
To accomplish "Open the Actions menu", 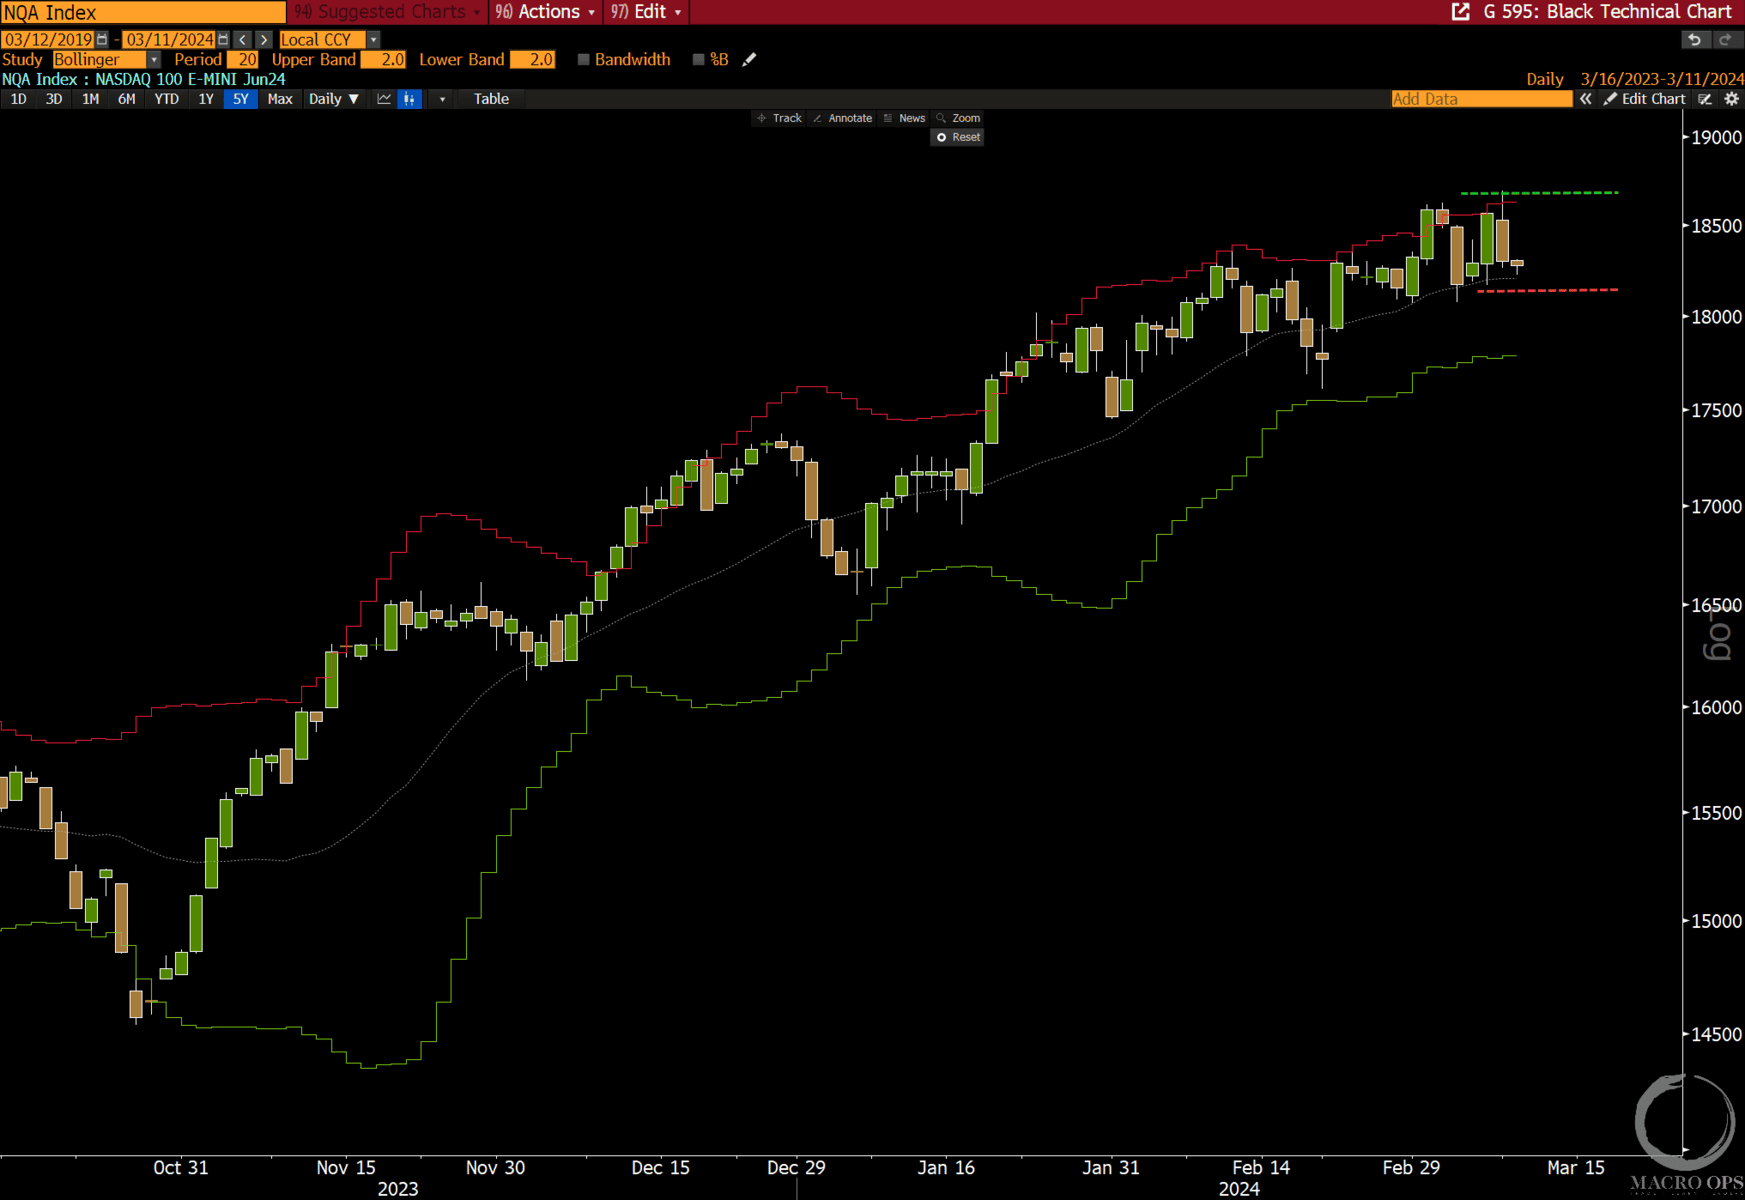I will coord(546,12).
